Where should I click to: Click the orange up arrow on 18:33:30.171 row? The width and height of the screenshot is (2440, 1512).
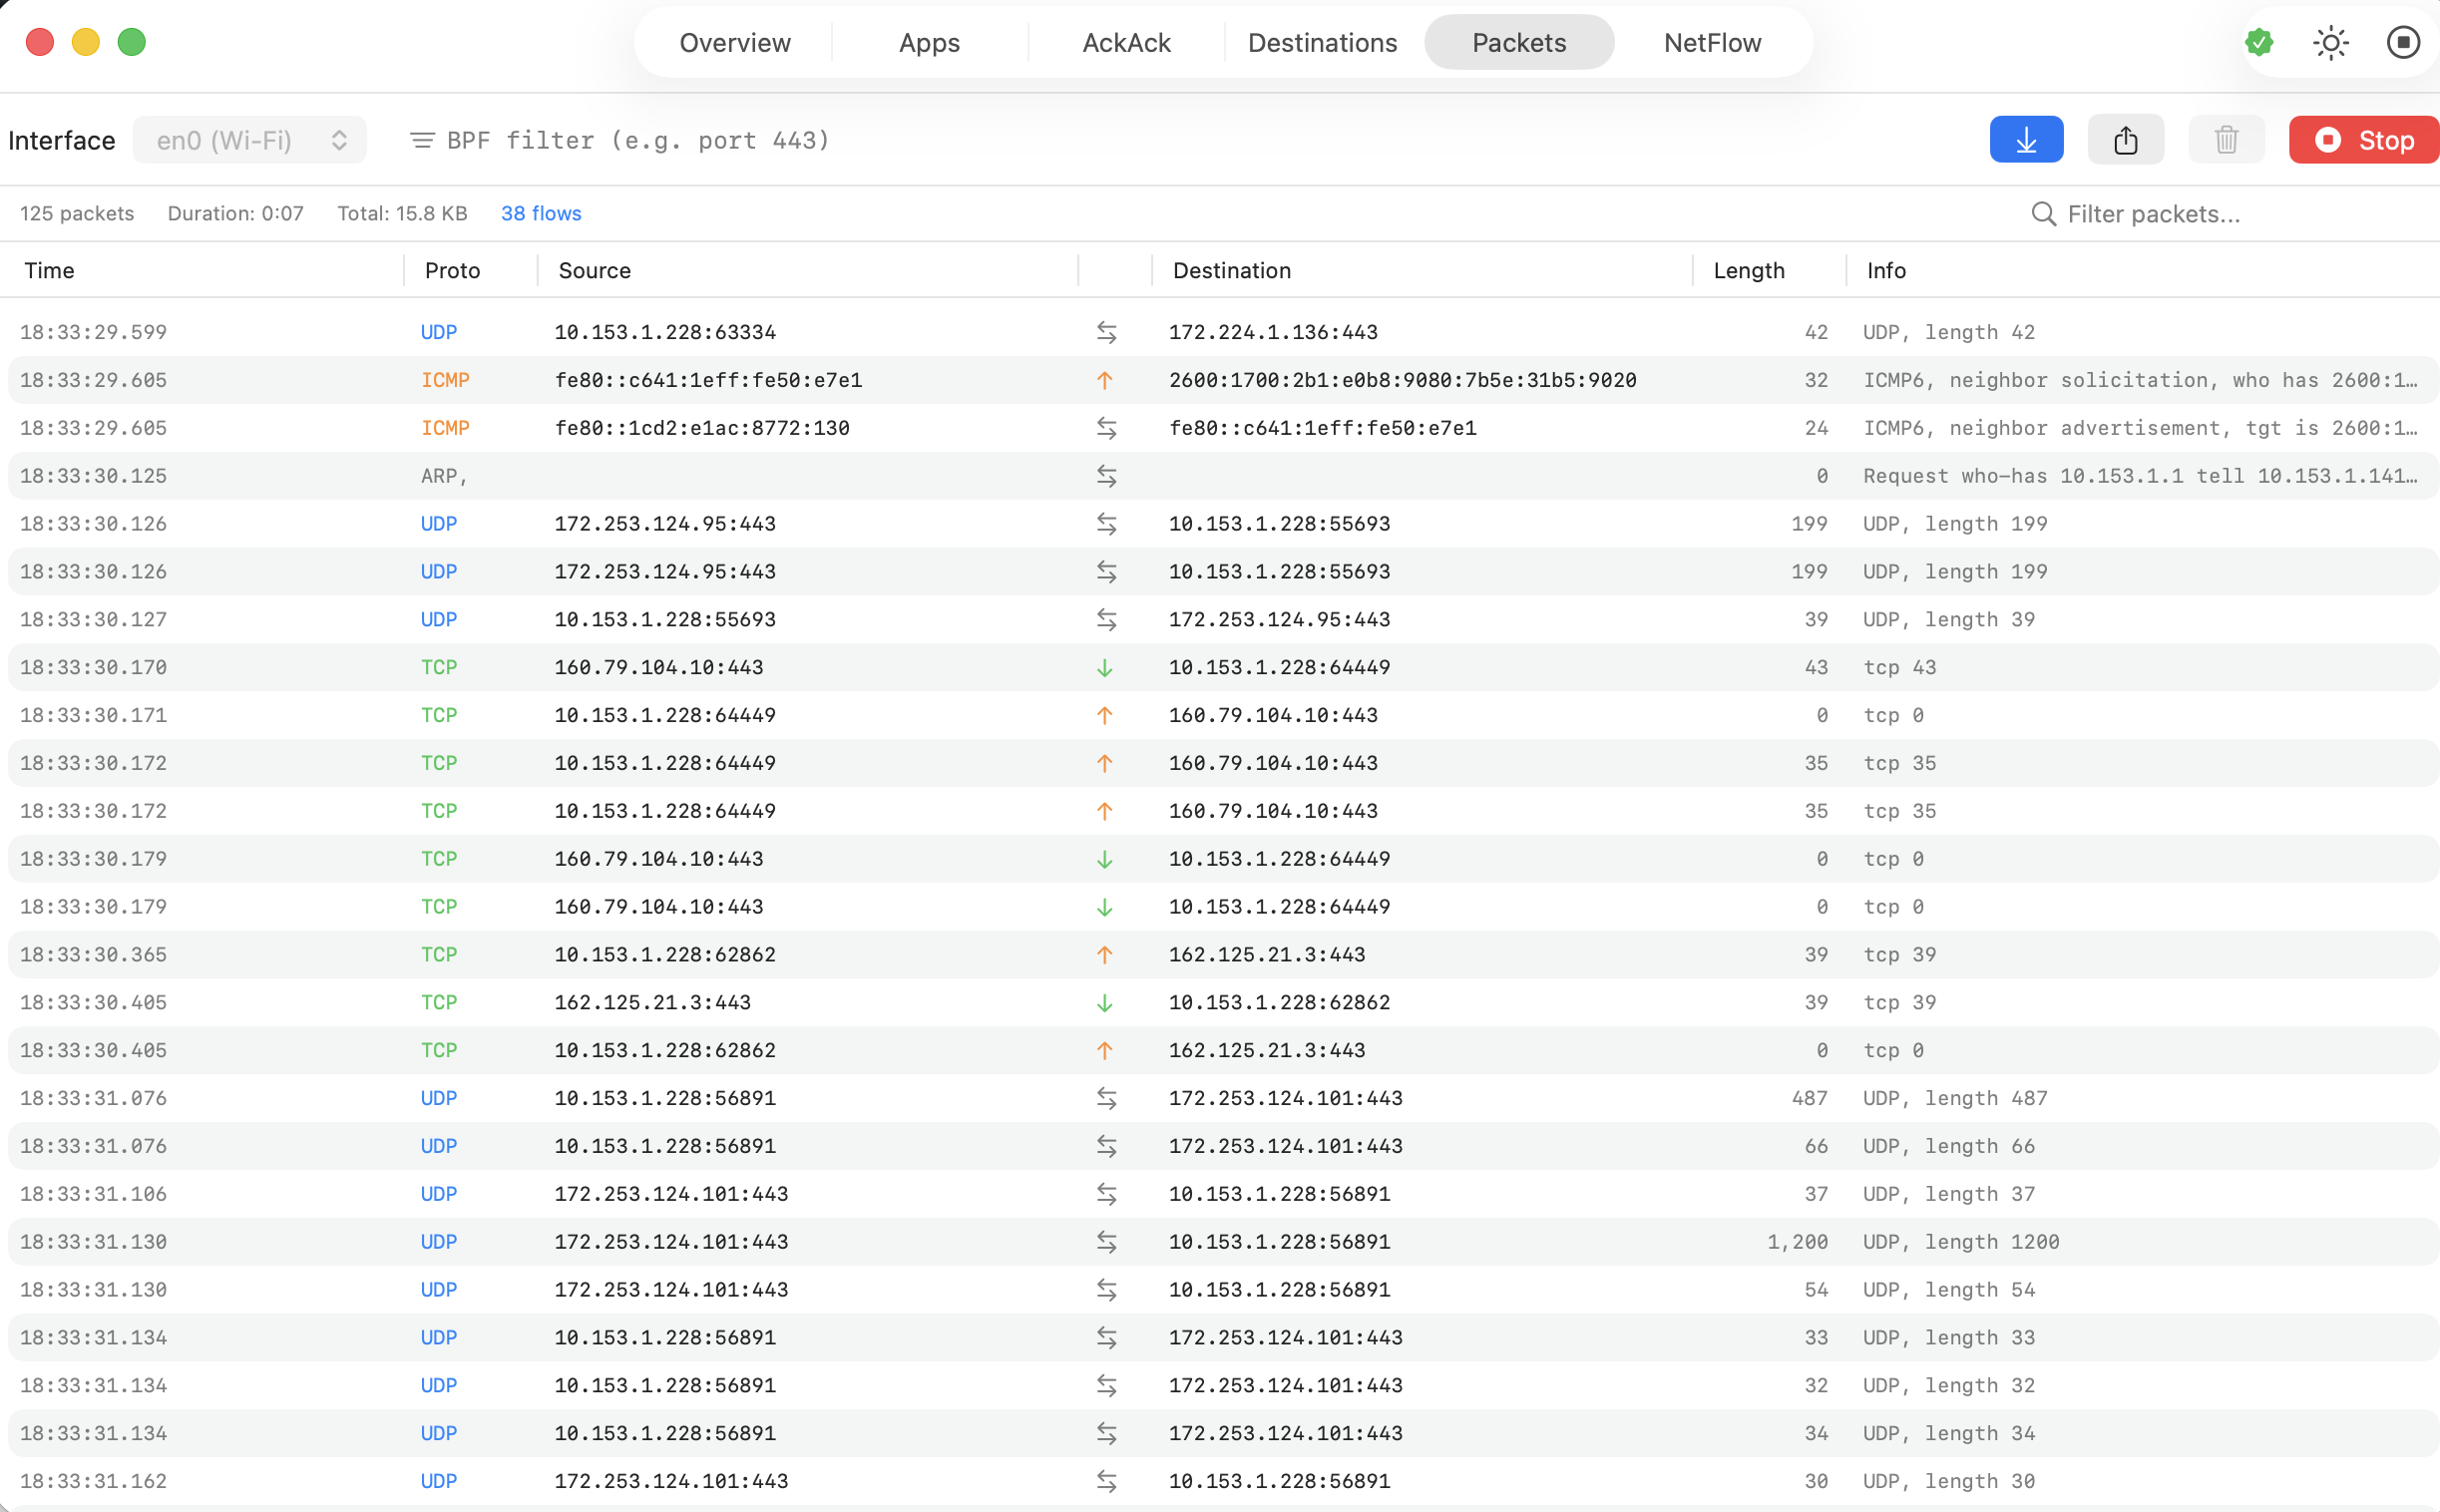click(x=1105, y=716)
